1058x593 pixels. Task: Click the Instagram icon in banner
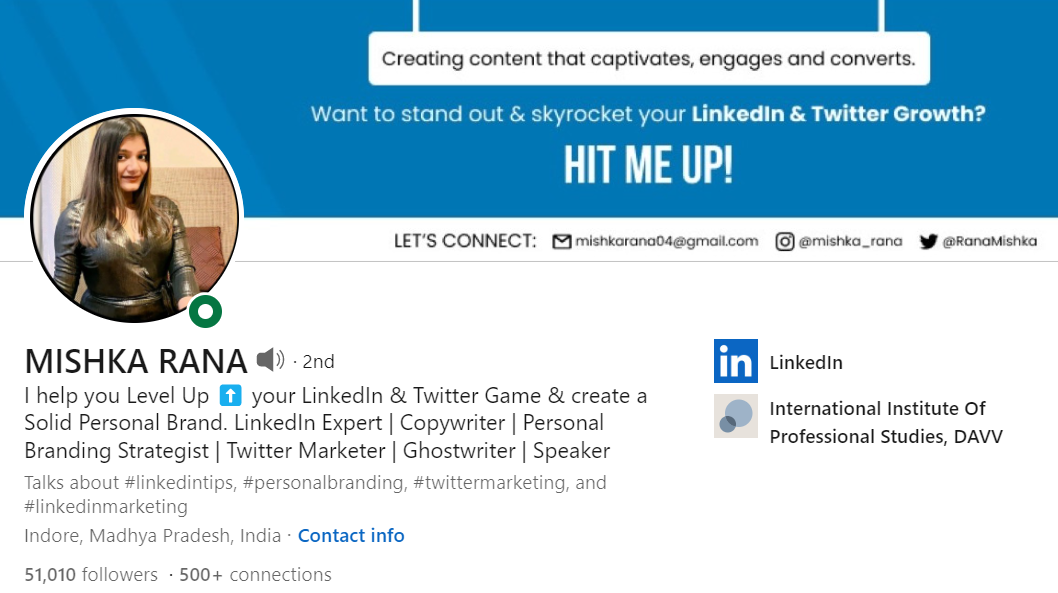[784, 242]
